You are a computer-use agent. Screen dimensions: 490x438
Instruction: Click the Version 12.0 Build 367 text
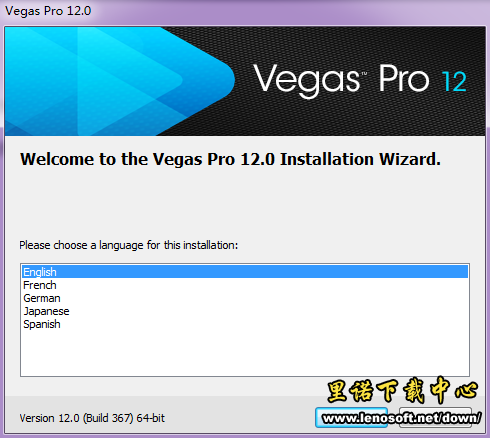(92, 418)
